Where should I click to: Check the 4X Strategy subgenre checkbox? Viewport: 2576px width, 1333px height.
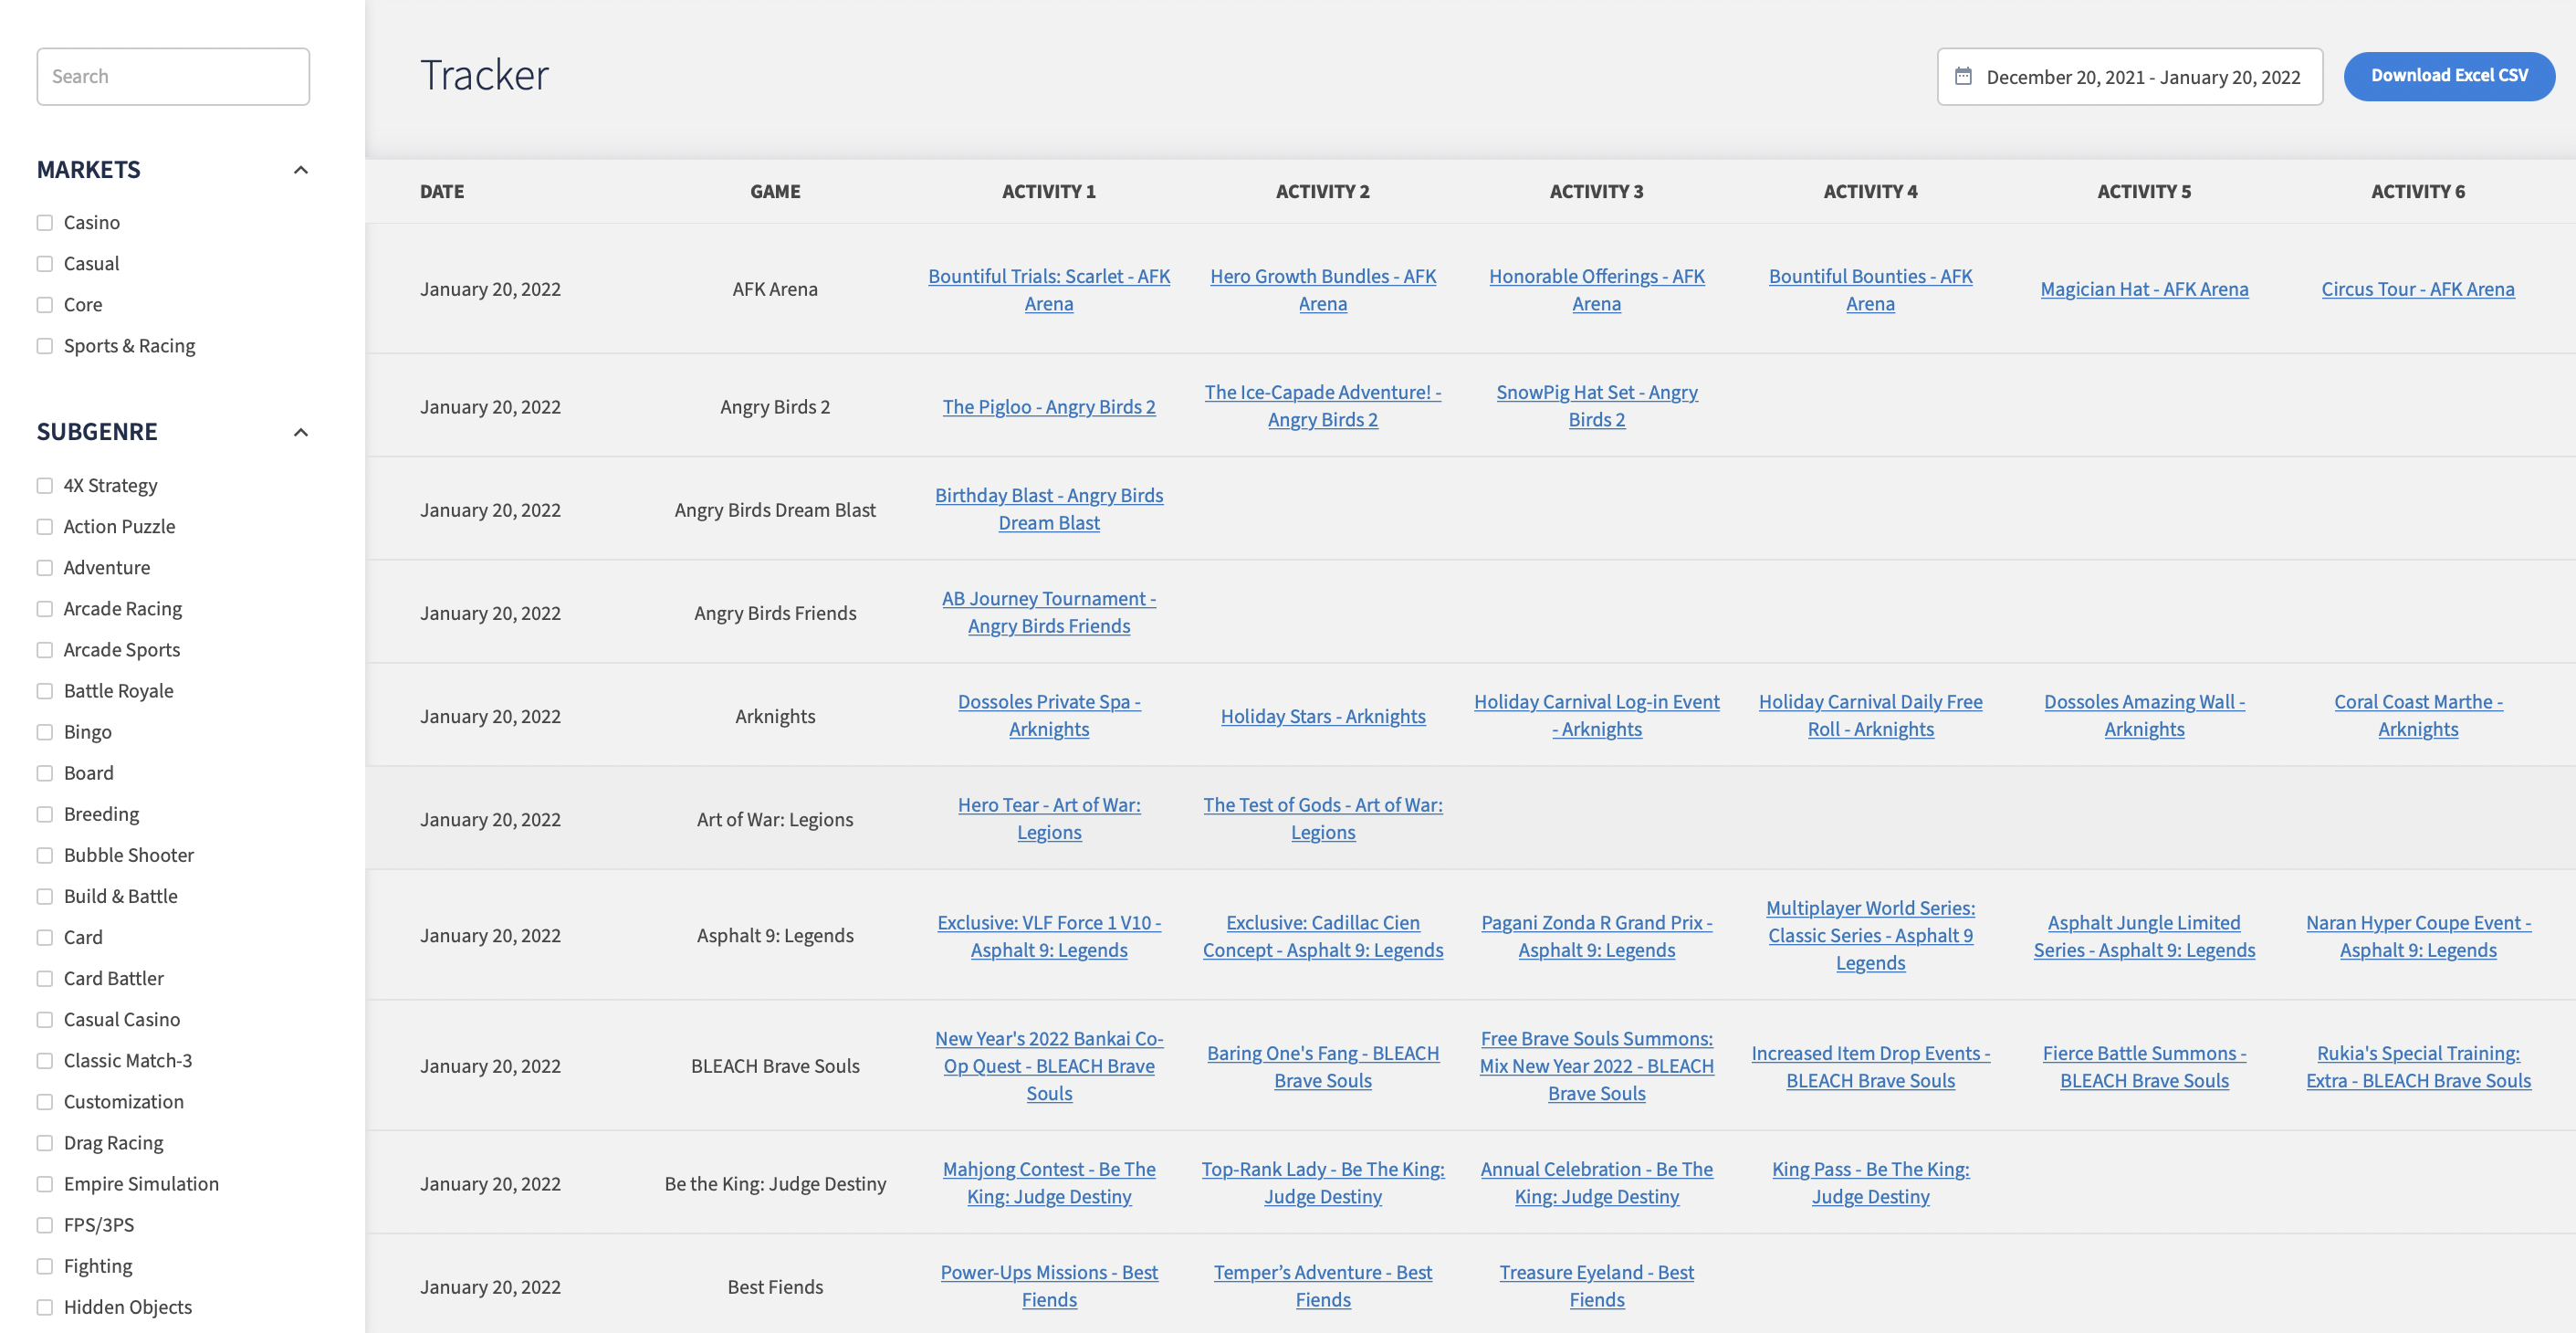[45, 485]
